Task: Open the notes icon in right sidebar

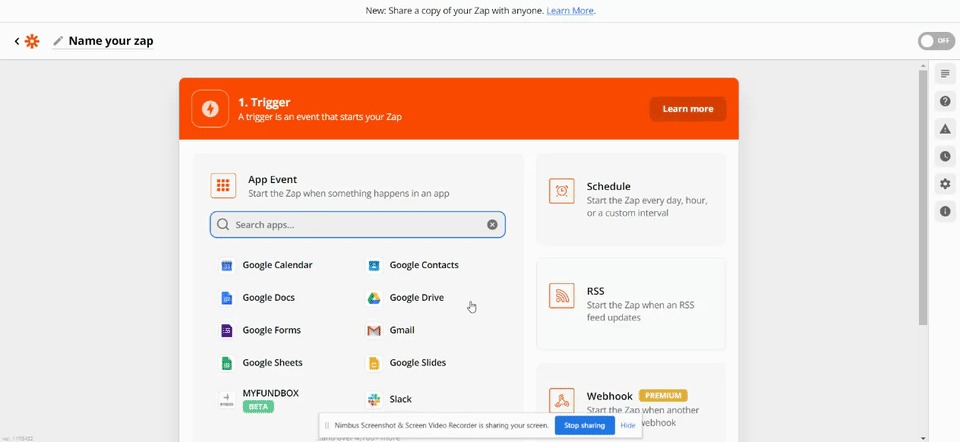Action: 945,74
